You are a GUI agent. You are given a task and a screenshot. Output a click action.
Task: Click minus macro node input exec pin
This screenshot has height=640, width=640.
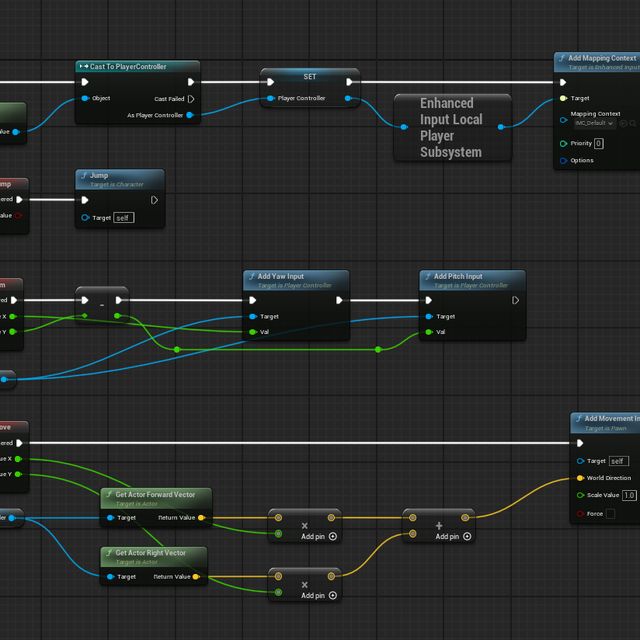pos(85,300)
